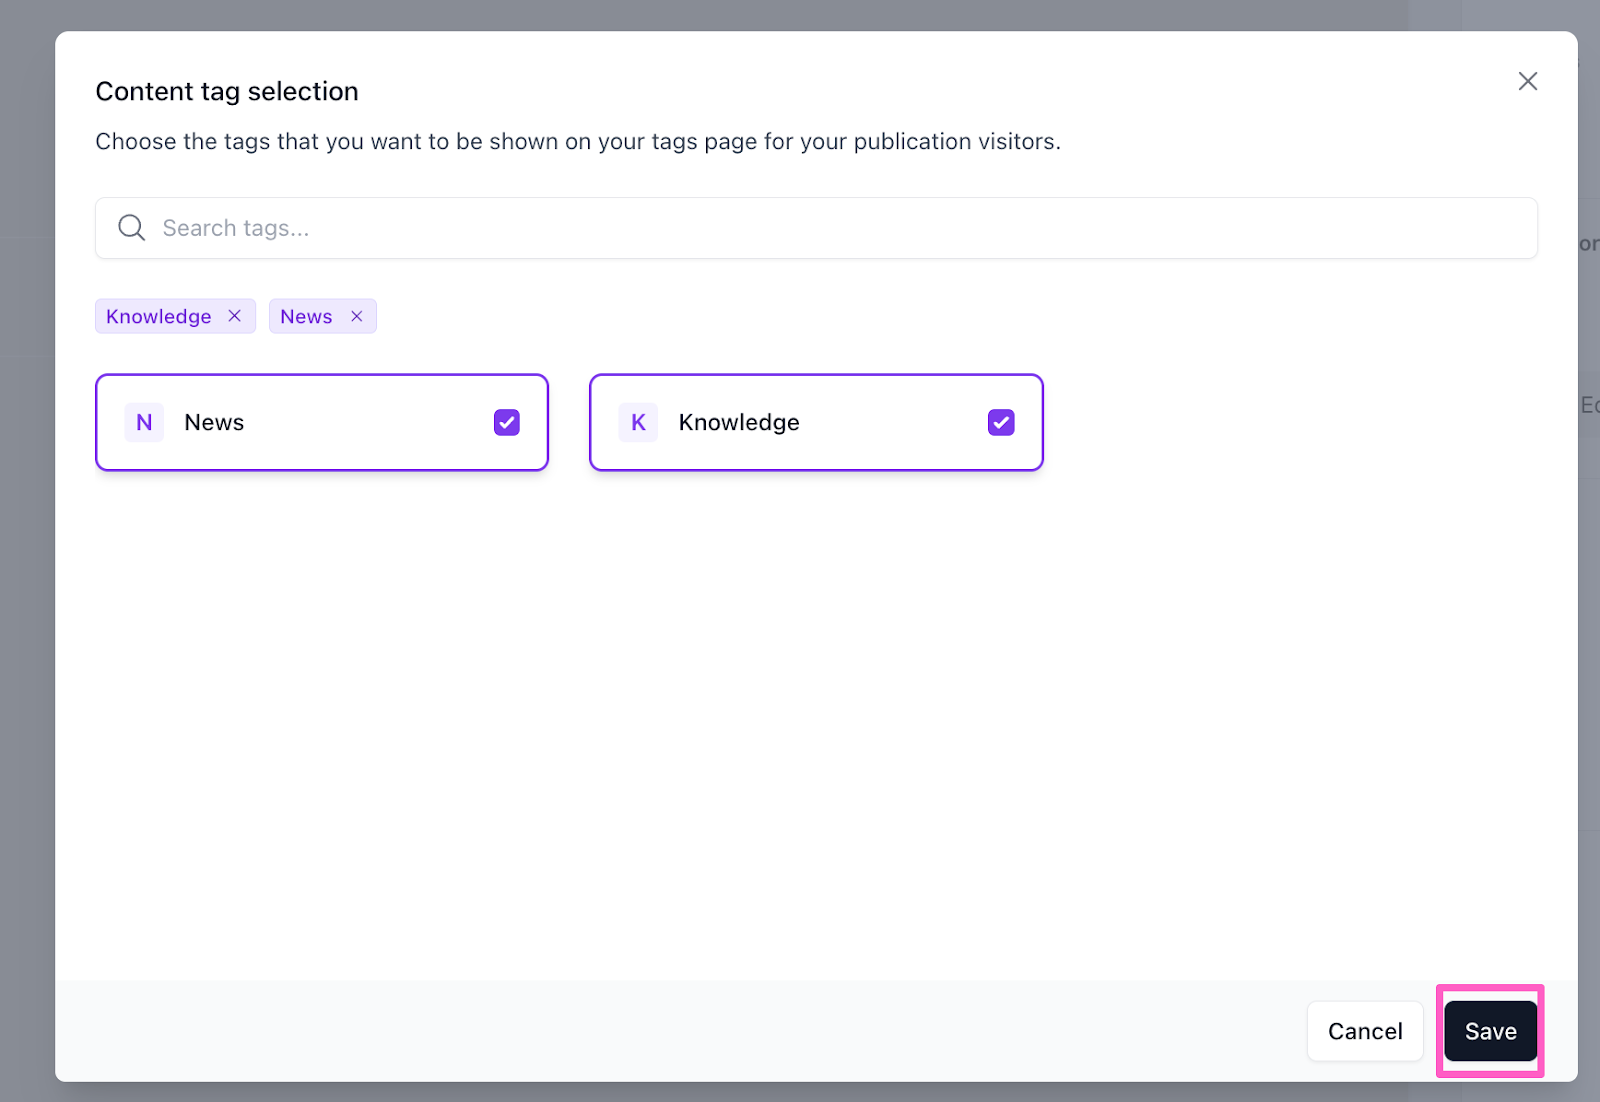Screen dimensions: 1600x1102
Task: Click the Knowledge chip text
Action: 159,317
